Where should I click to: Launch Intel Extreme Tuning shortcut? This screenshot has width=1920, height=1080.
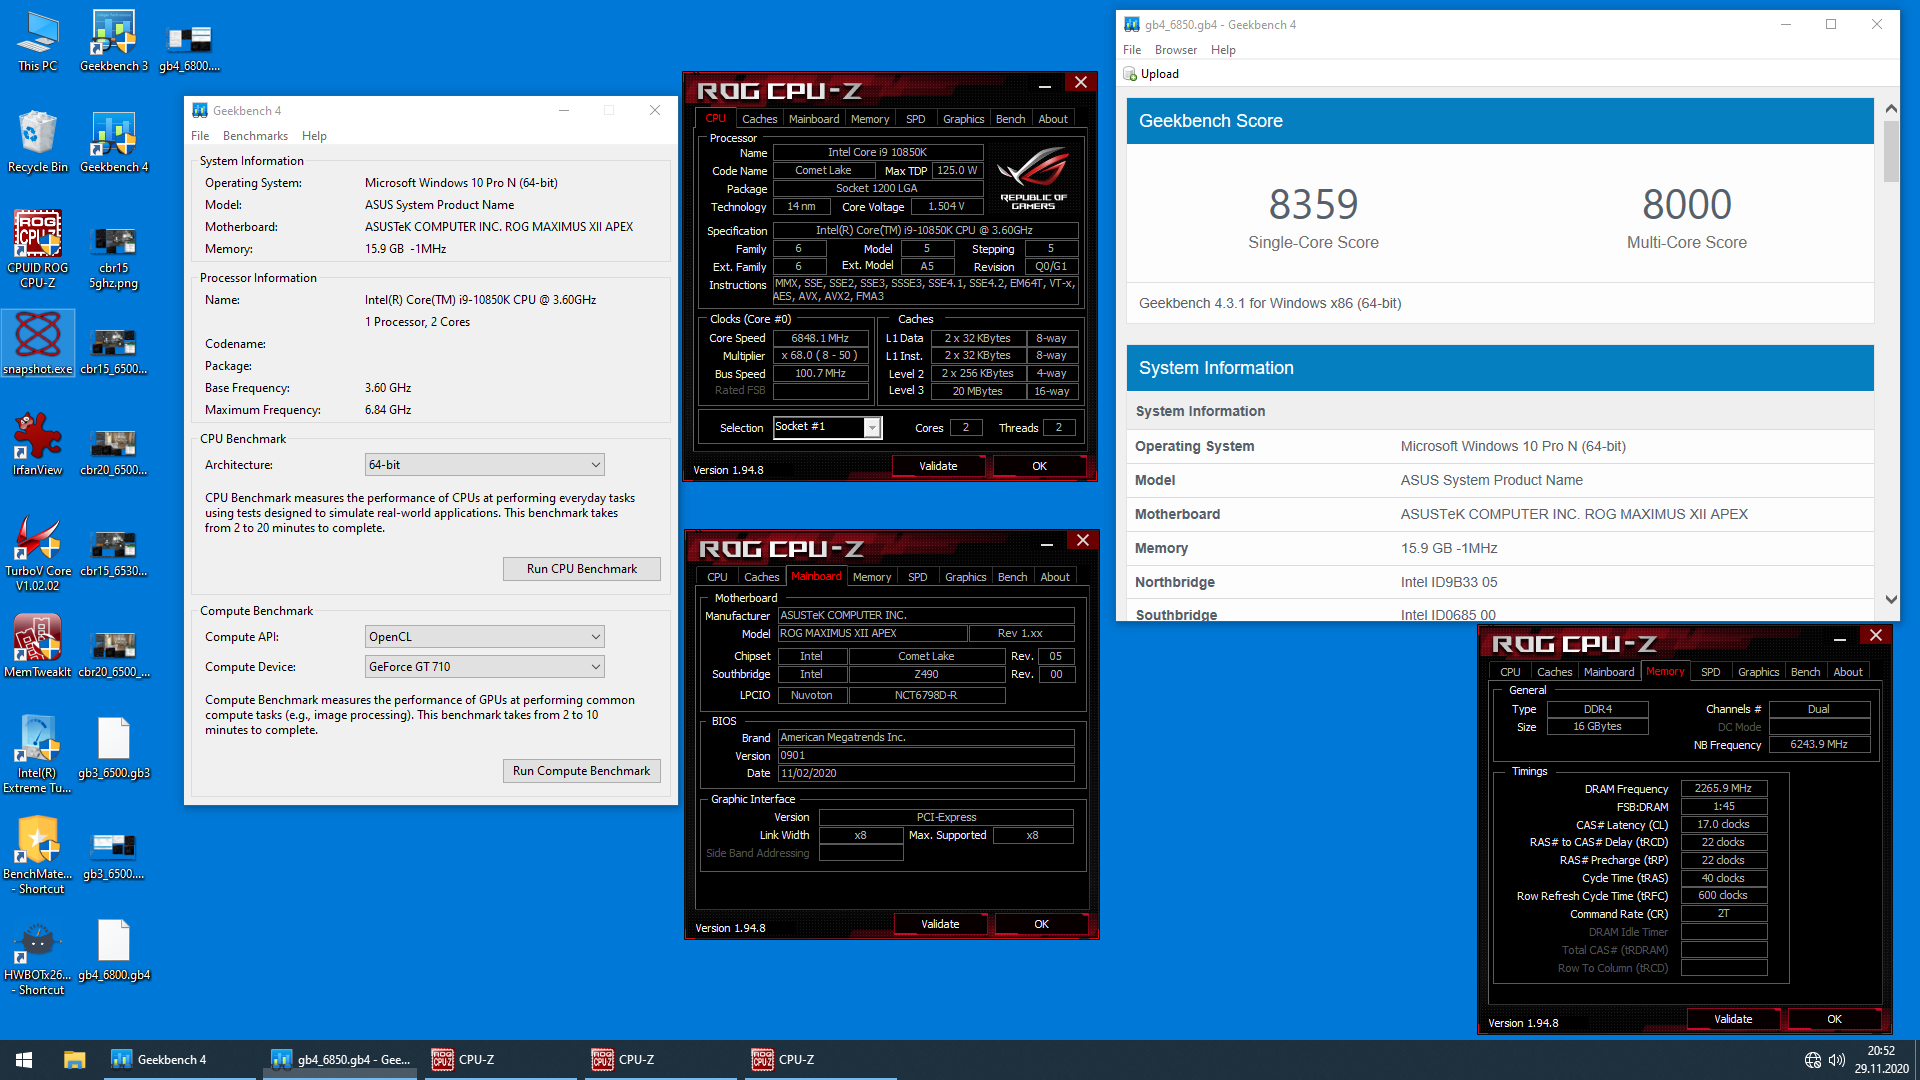(38, 755)
